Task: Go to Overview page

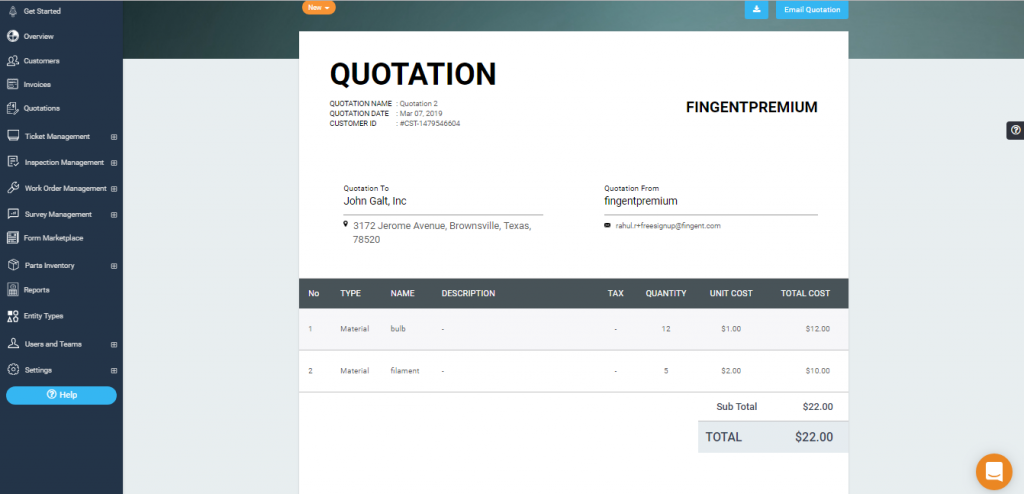Action: [39, 37]
